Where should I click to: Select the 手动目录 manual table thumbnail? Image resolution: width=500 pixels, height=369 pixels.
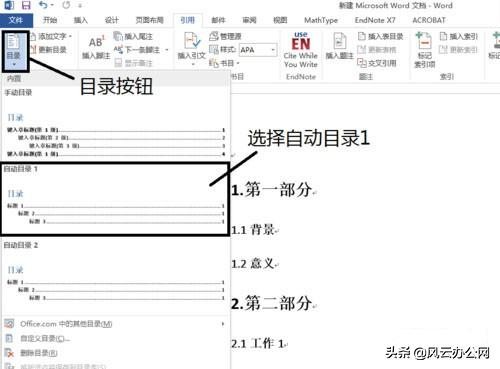[x=115, y=125]
